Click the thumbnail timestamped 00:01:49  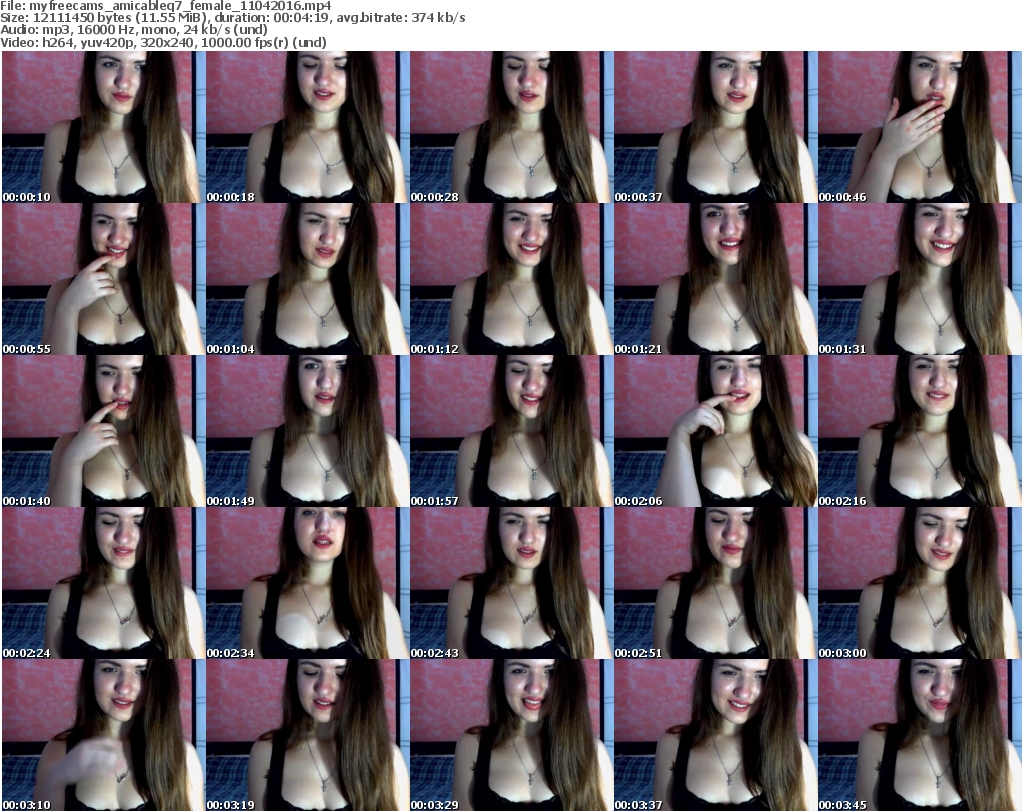coord(308,431)
